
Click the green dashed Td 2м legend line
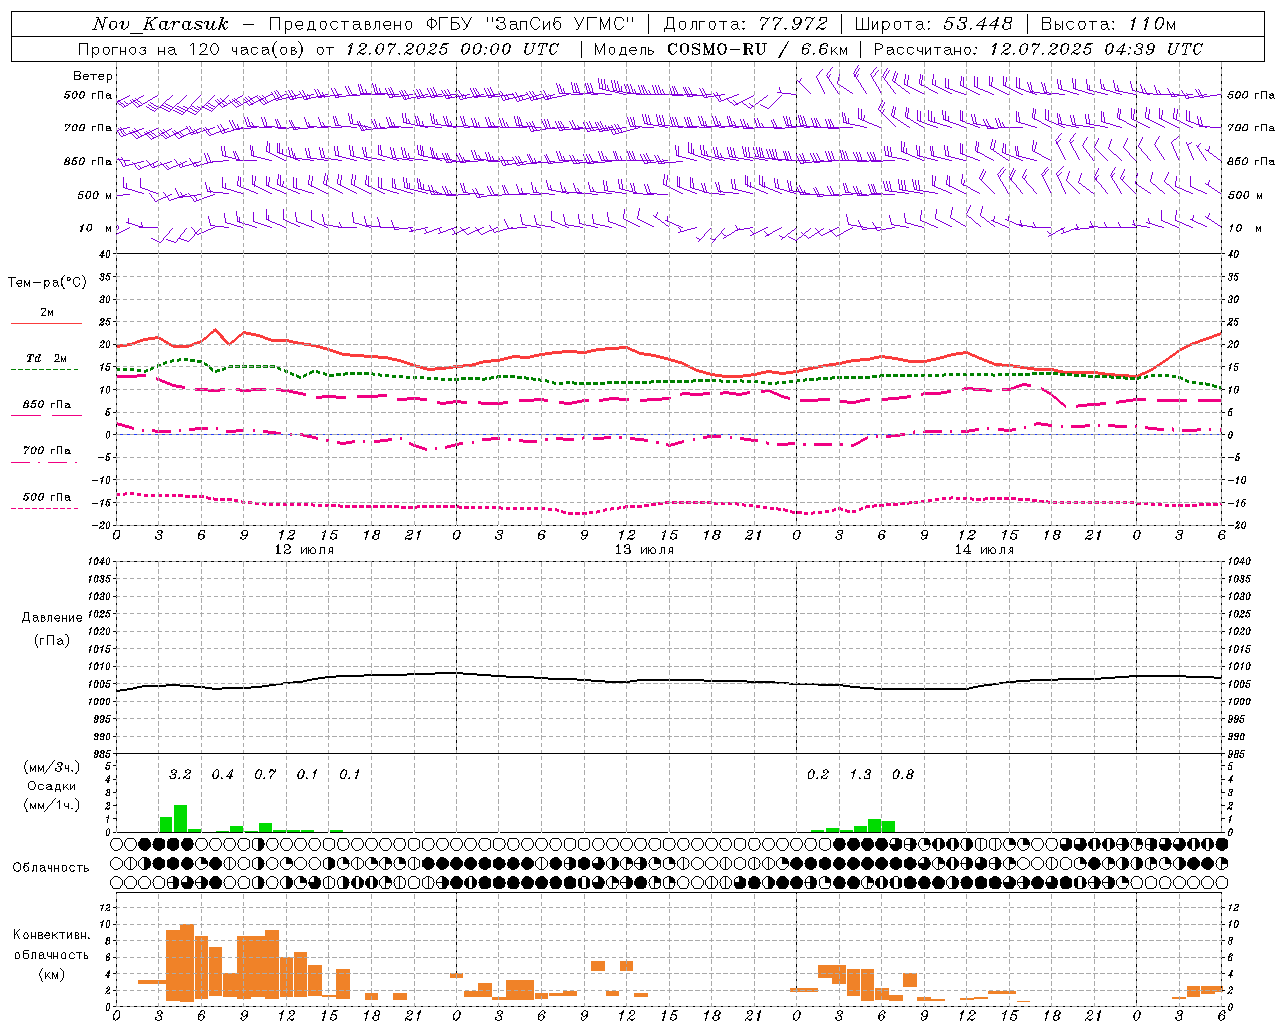(x=44, y=369)
